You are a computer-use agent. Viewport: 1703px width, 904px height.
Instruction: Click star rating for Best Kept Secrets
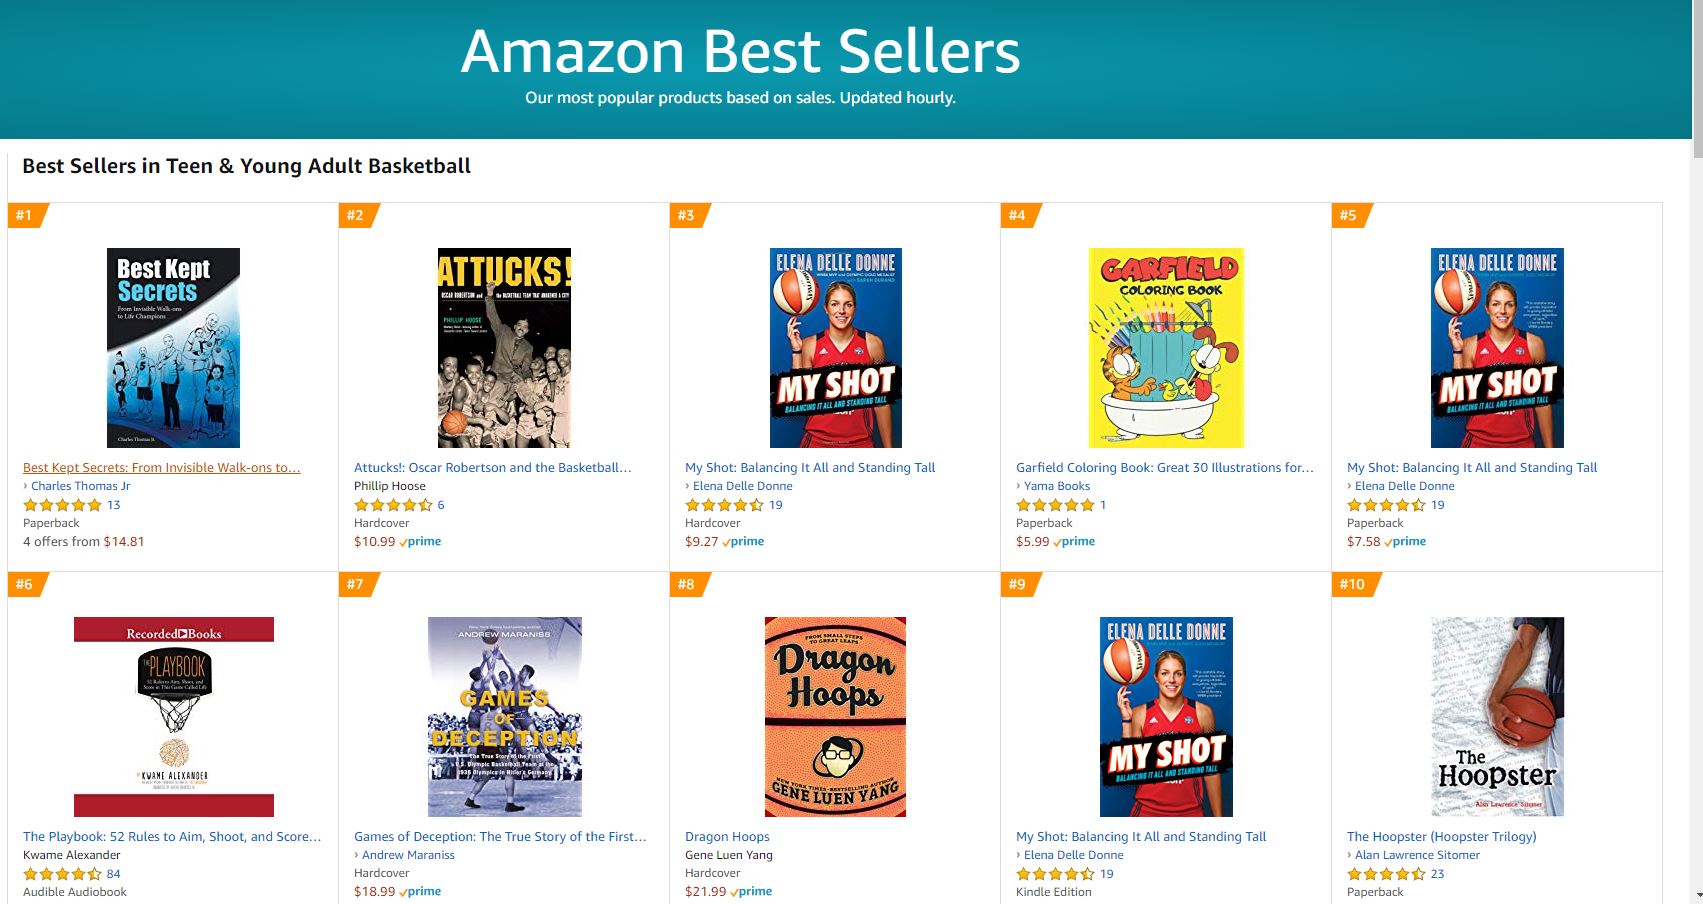click(x=62, y=505)
